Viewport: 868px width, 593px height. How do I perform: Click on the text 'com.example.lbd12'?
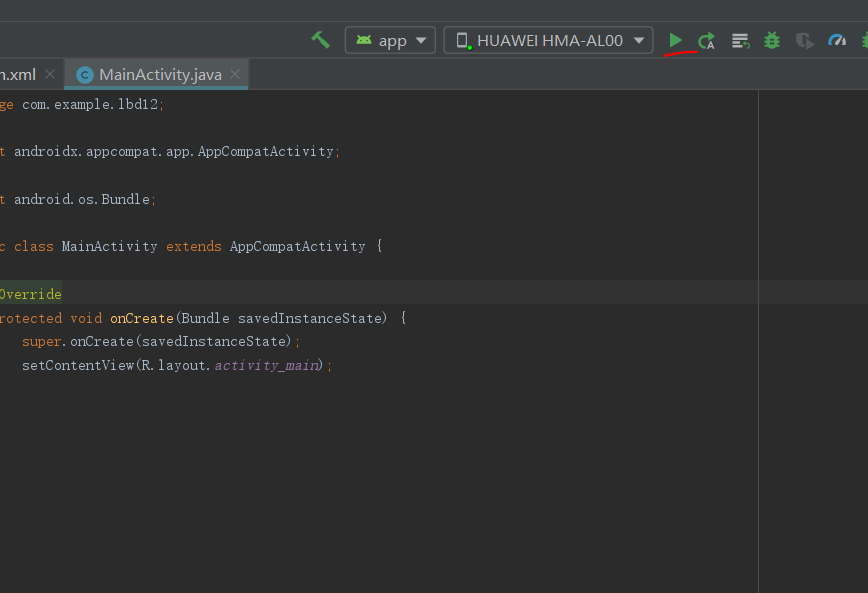[x=90, y=104]
